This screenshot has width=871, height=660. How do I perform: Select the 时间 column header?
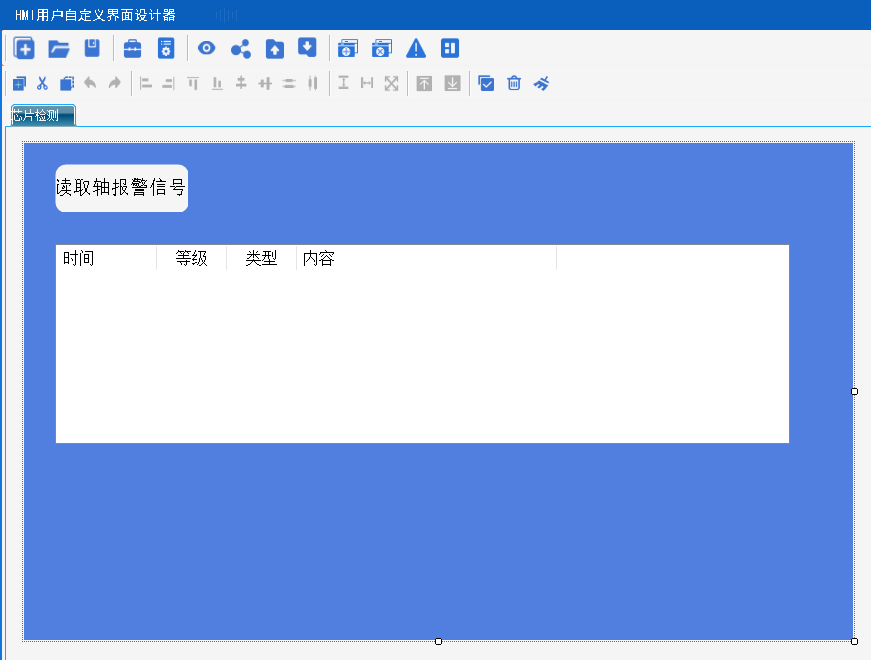[x=106, y=258]
